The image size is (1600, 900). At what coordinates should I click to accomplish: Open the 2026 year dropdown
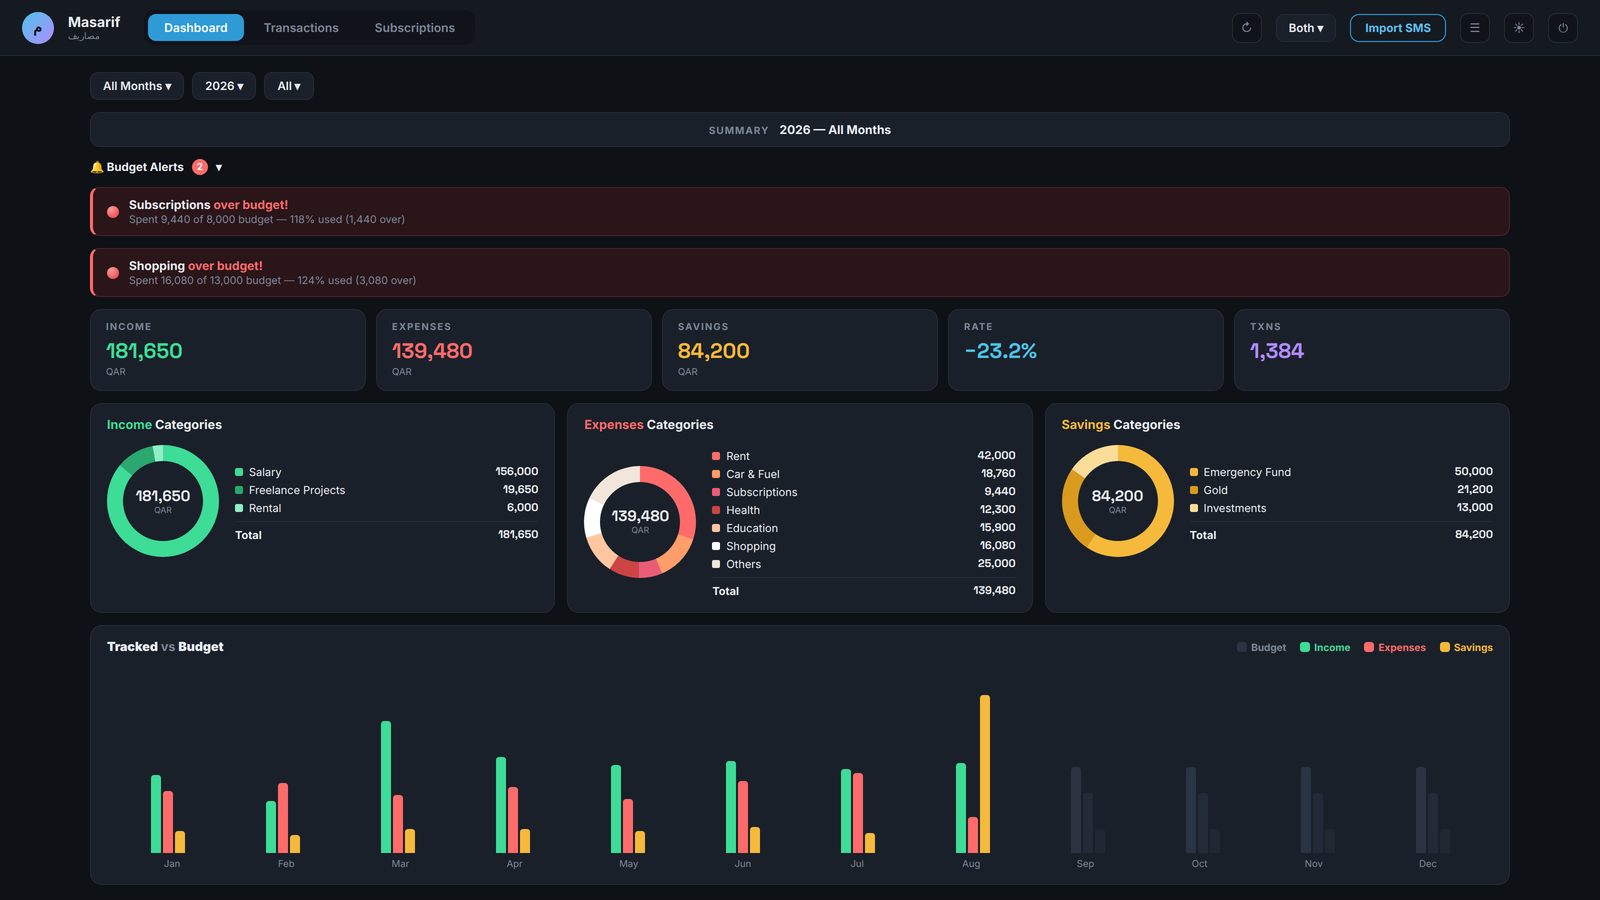(224, 86)
